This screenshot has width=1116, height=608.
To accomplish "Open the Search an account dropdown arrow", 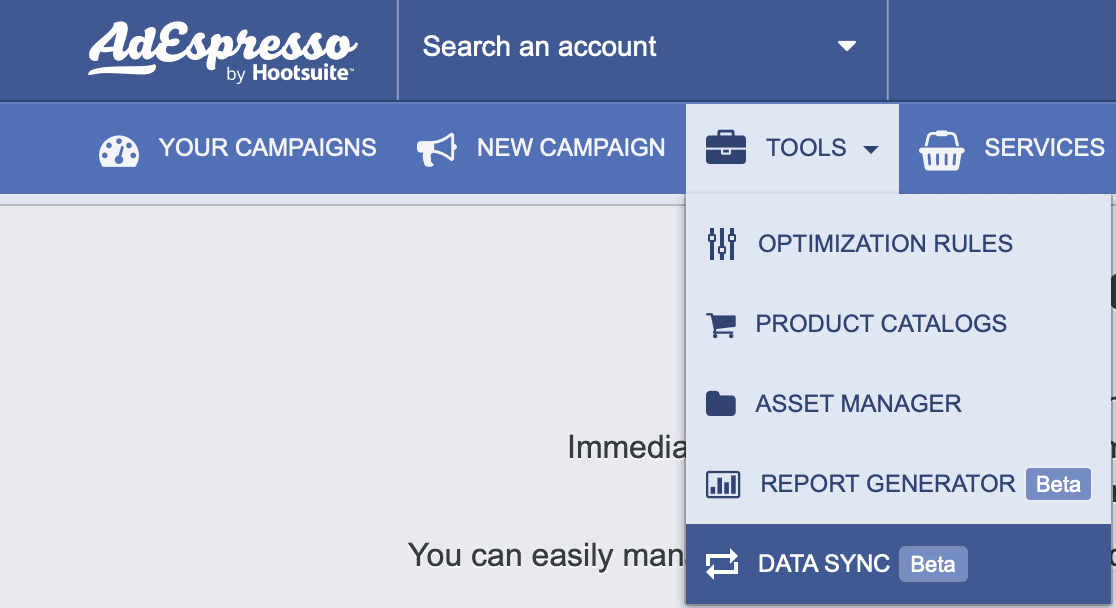I will pyautogui.click(x=846, y=46).
